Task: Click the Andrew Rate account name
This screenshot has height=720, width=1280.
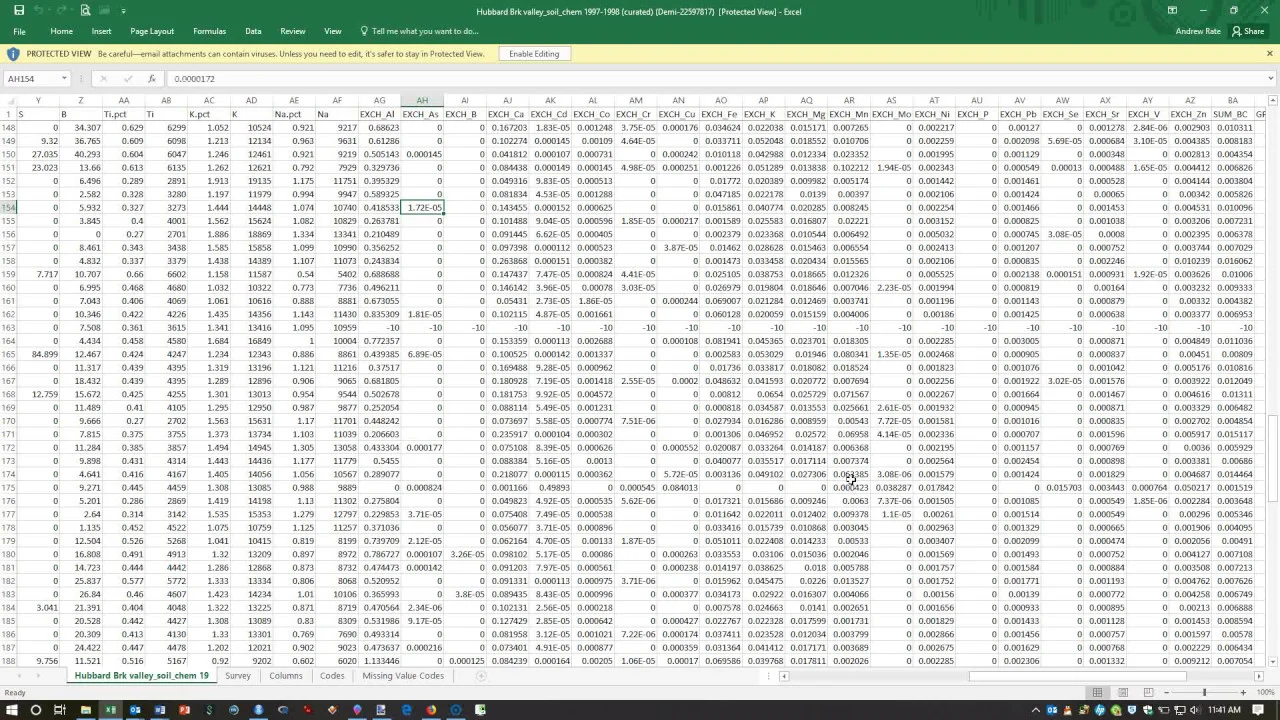Action: (1198, 31)
